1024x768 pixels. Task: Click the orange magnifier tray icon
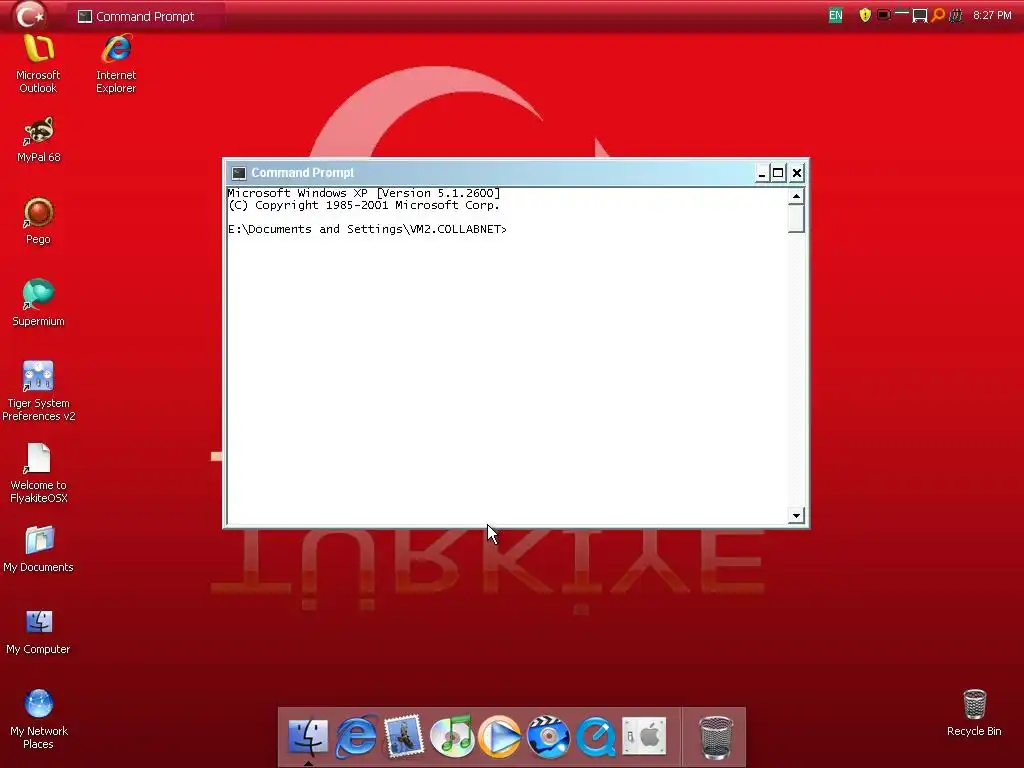tap(938, 15)
